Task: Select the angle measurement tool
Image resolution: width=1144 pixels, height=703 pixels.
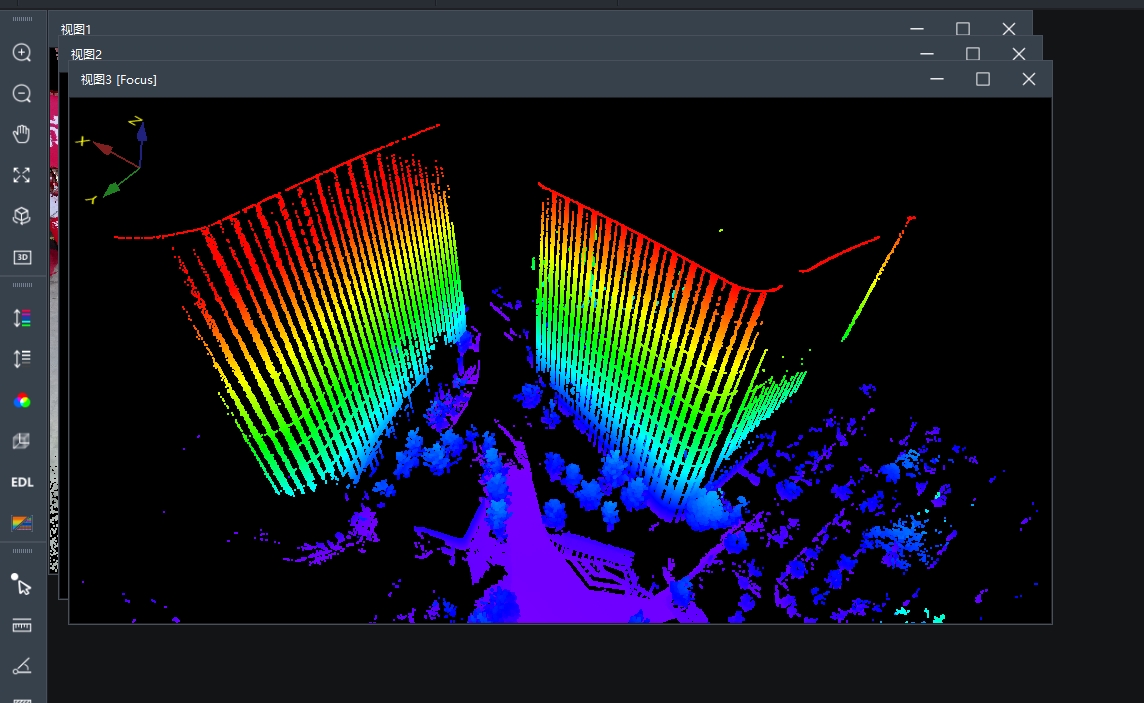Action: click(22, 666)
